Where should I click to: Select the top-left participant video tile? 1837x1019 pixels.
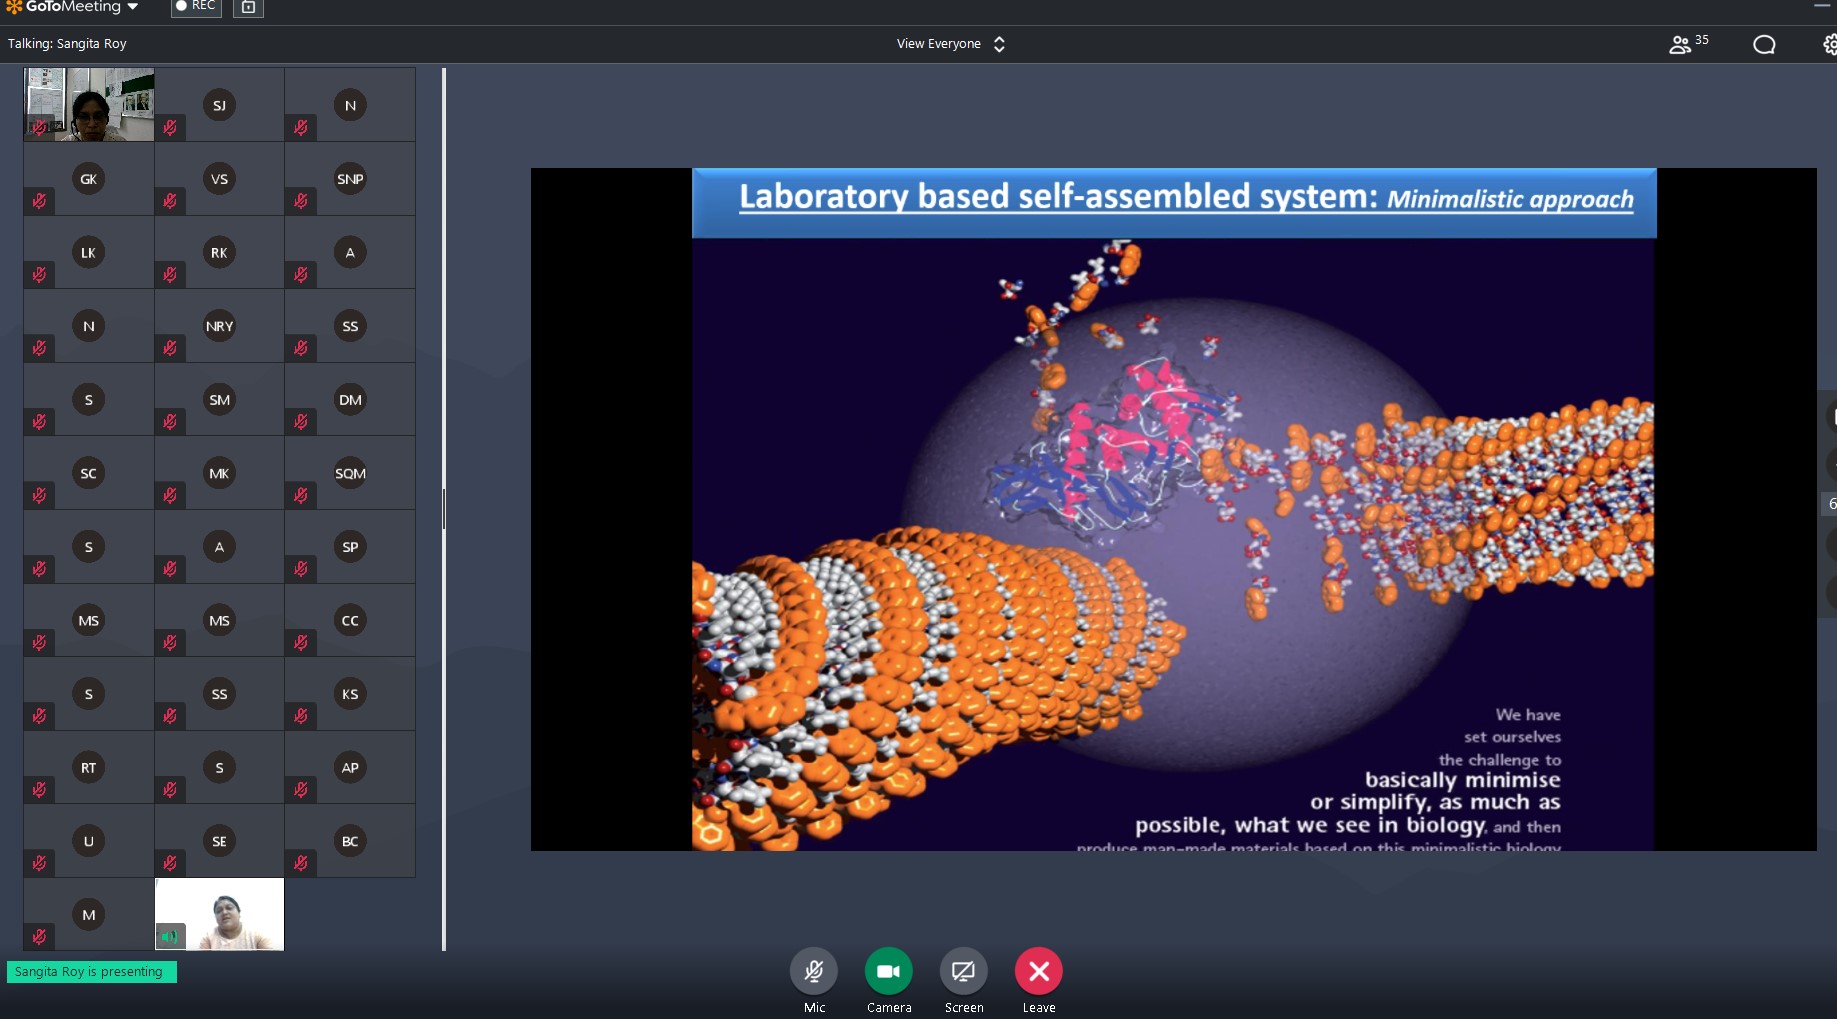click(x=89, y=104)
